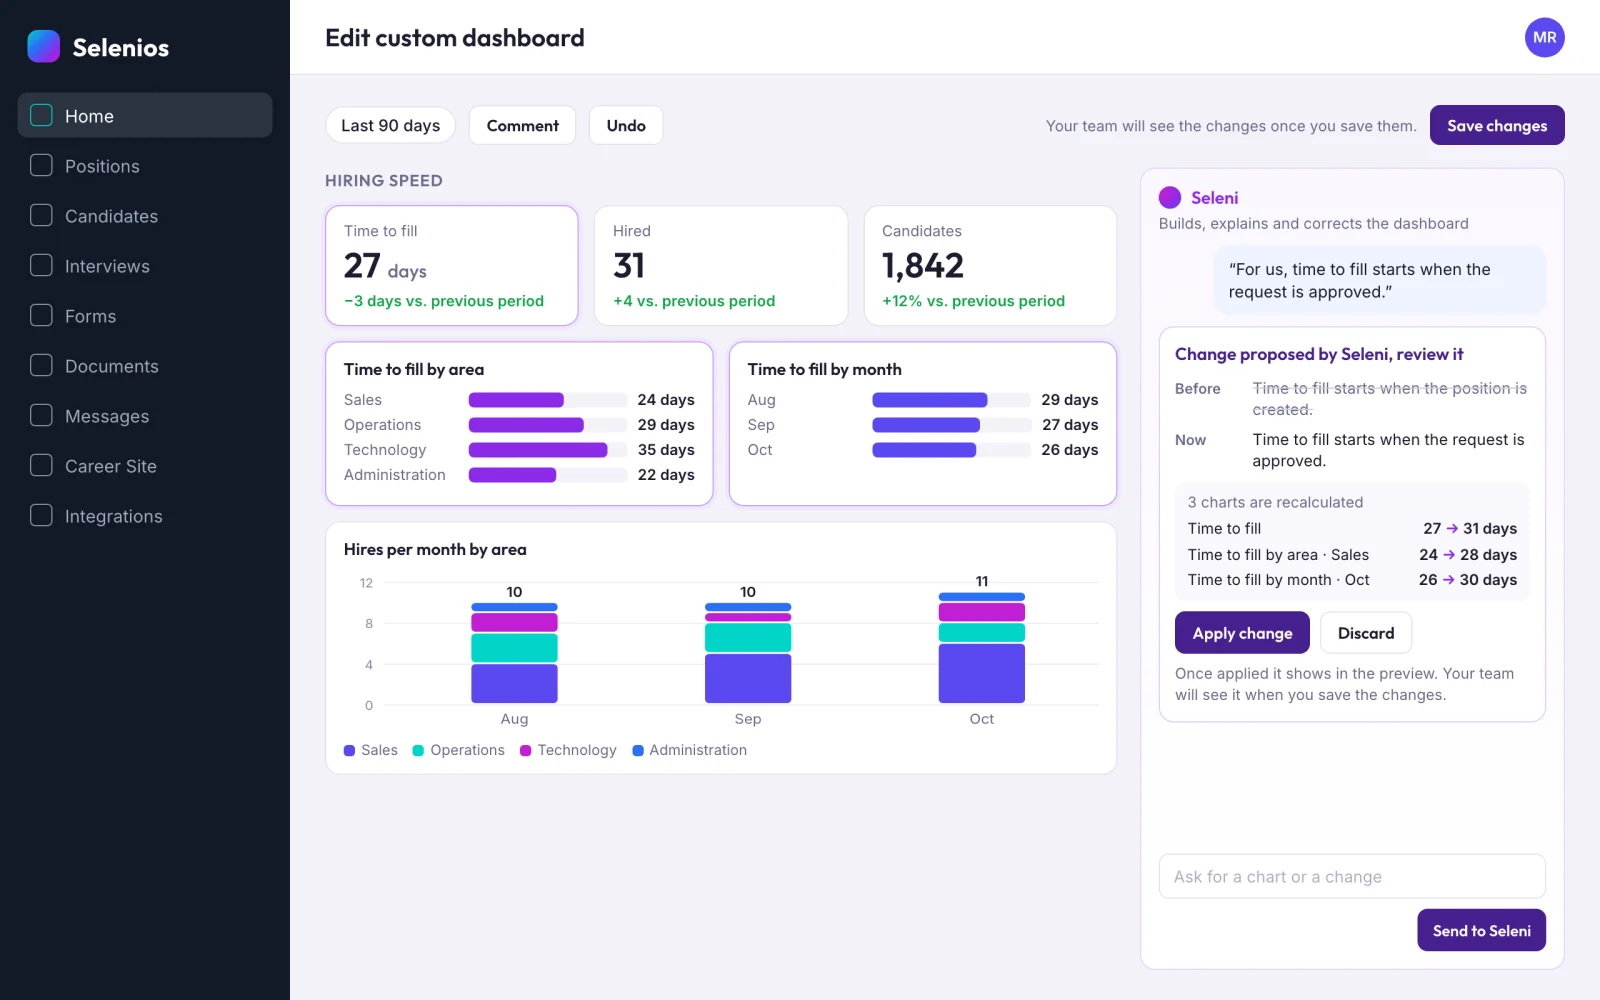The width and height of the screenshot is (1600, 1000).
Task: Save changes to the dashboard
Action: [1497, 125]
